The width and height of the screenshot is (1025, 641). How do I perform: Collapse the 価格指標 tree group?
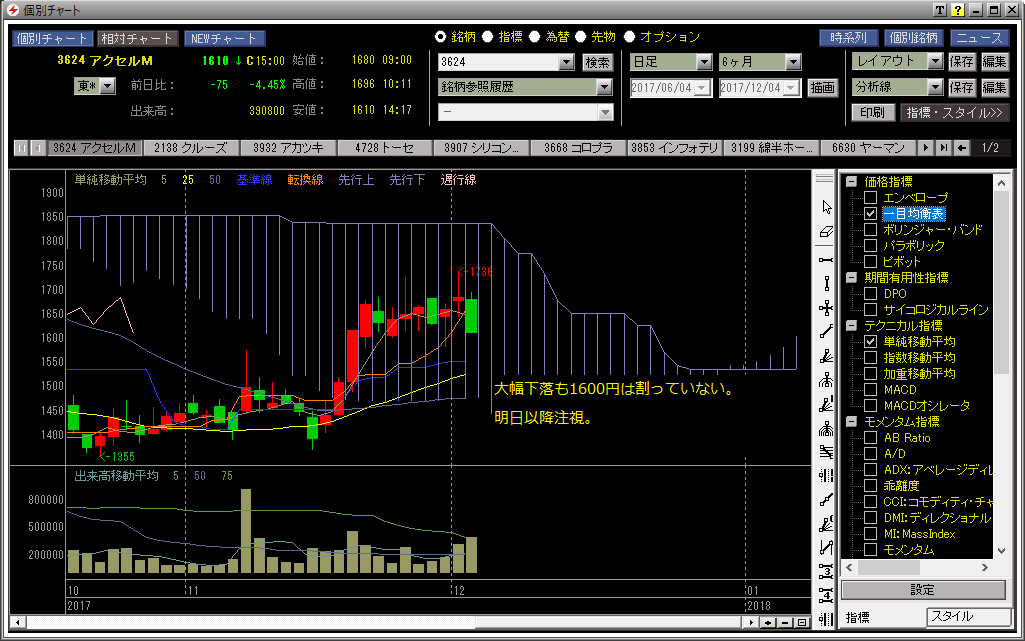coord(851,182)
